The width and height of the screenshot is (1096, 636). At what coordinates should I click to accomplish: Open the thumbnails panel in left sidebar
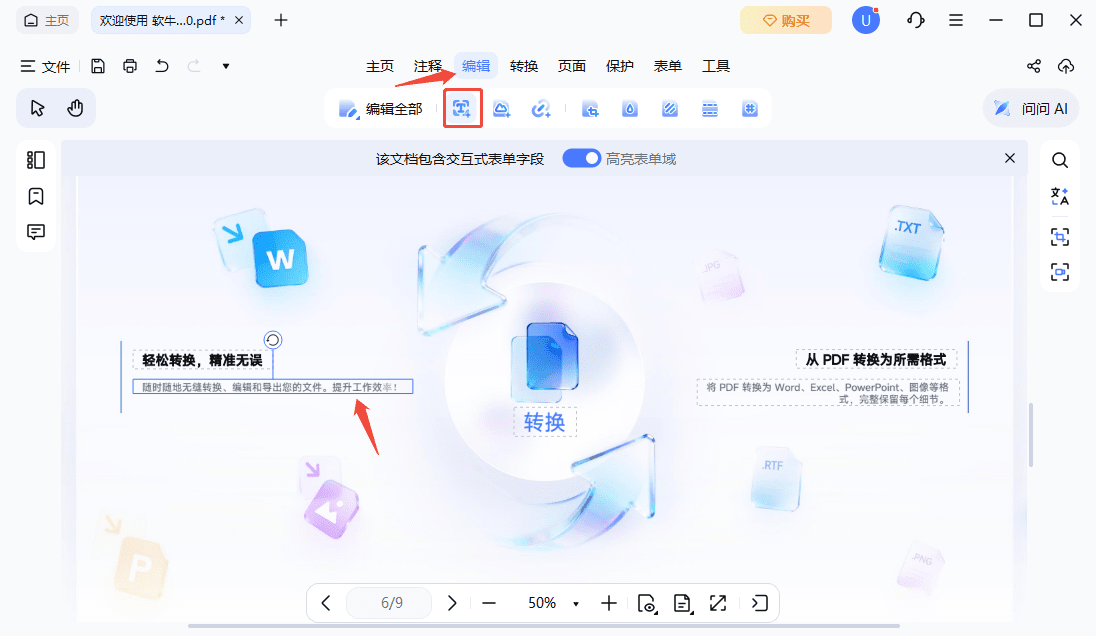(x=36, y=160)
